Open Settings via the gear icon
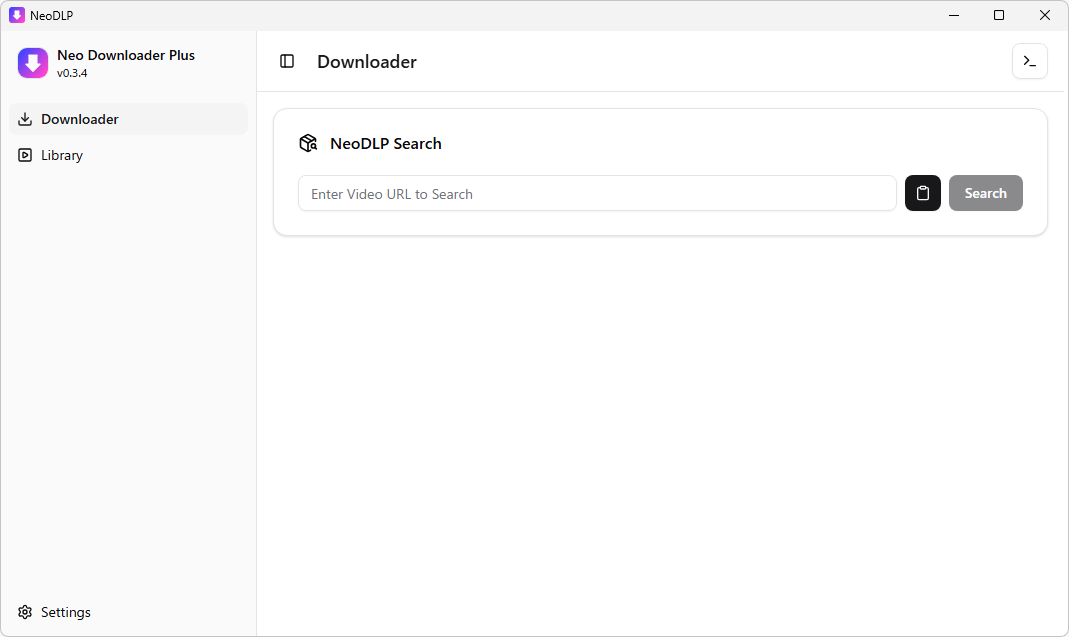The height and width of the screenshot is (637, 1069). [25, 612]
